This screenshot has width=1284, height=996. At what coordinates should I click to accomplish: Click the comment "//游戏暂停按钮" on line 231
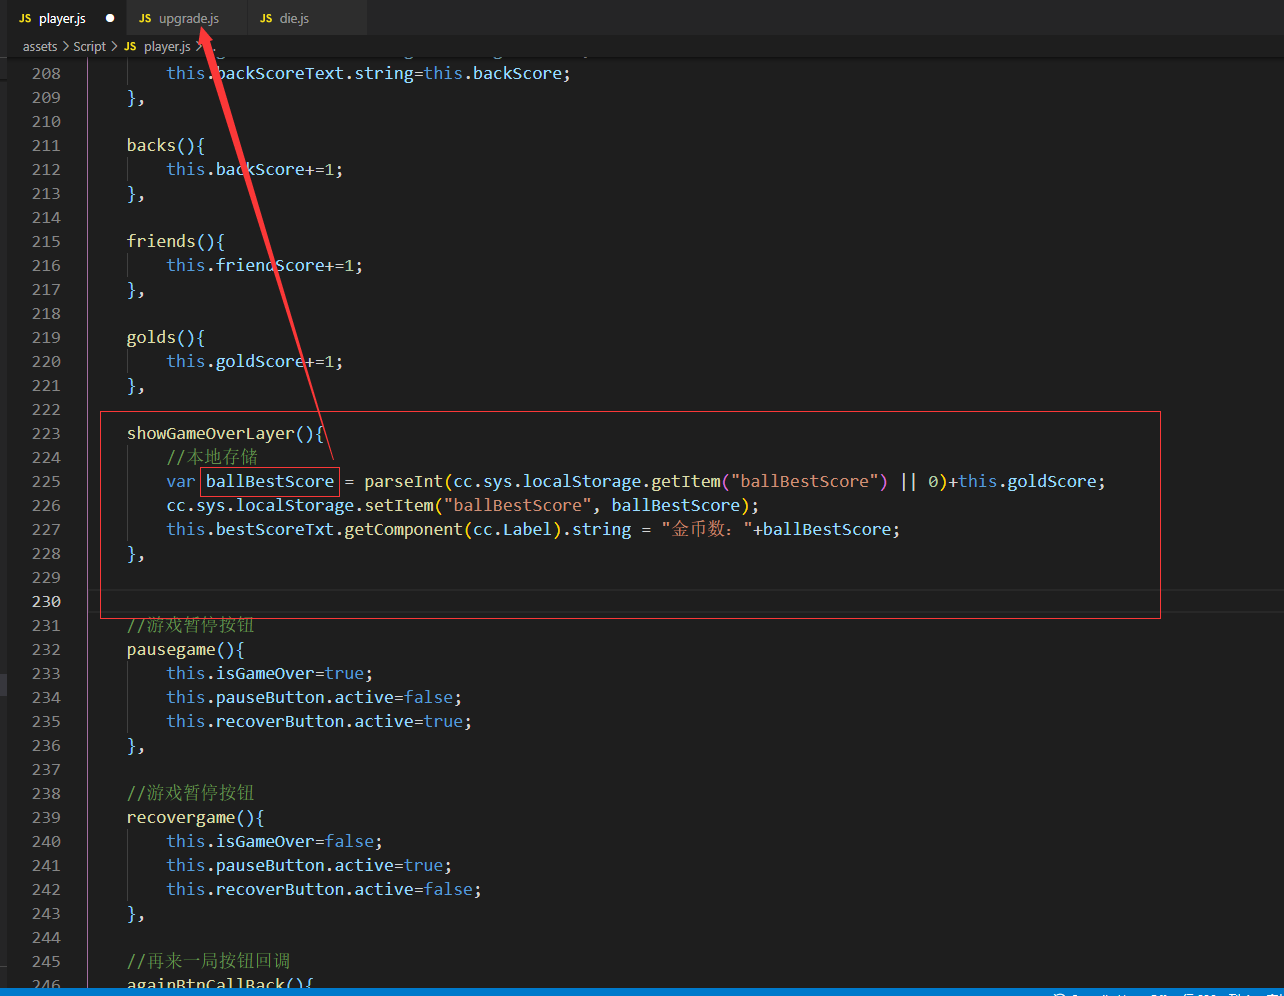point(191,625)
